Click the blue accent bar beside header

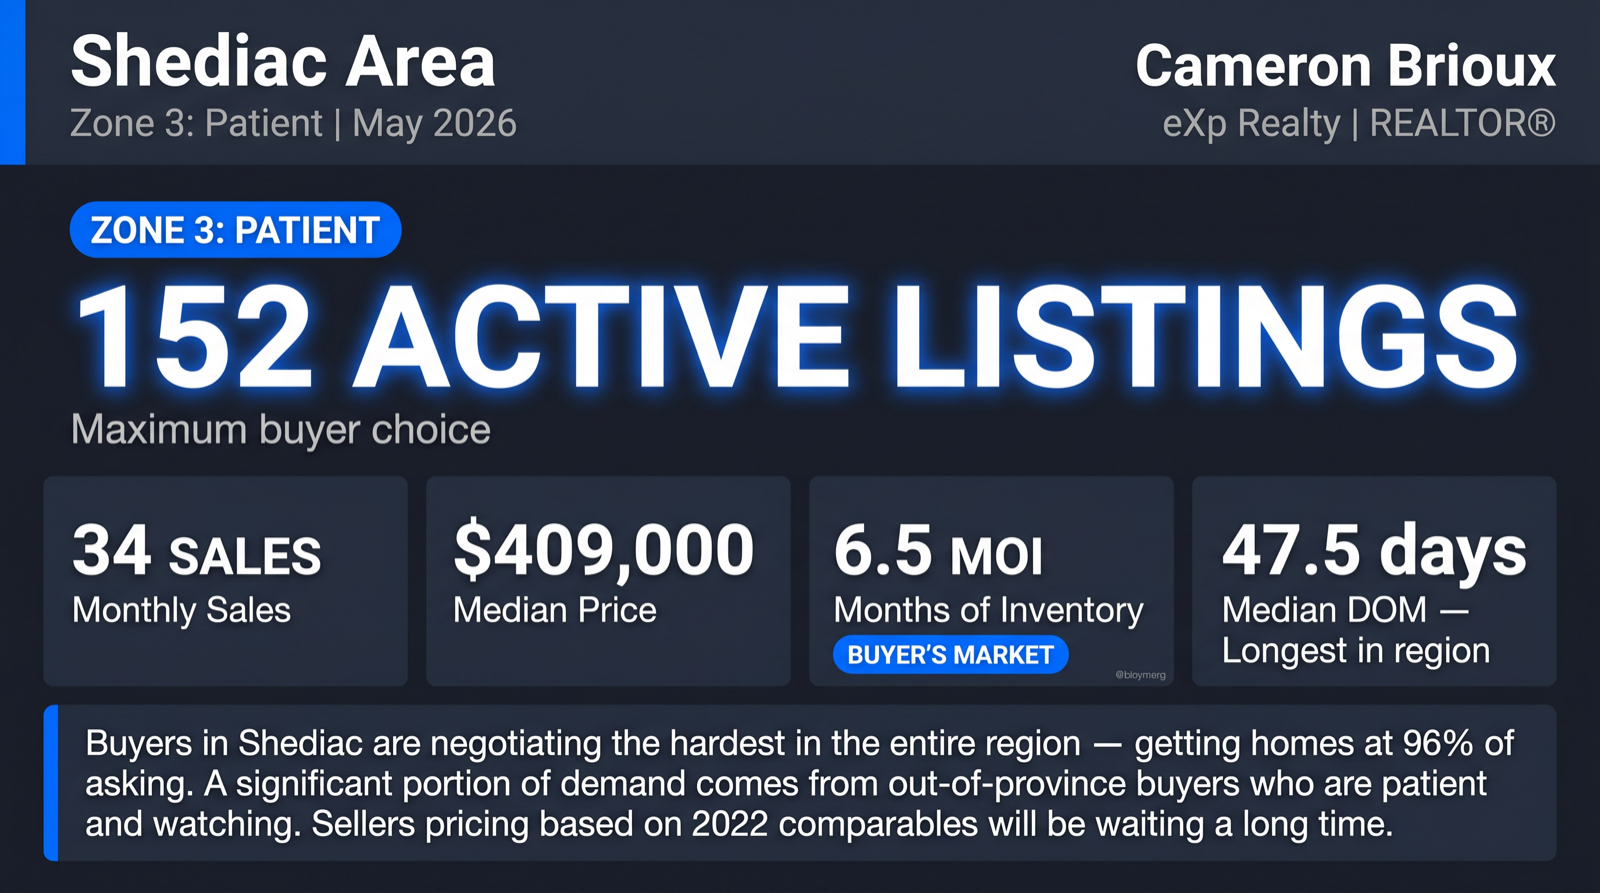click(12, 82)
